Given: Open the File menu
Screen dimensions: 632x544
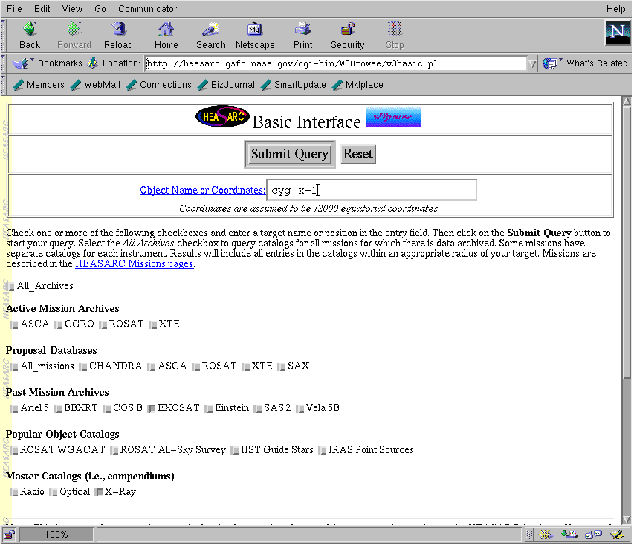Looking at the screenshot, I should coord(15,8).
